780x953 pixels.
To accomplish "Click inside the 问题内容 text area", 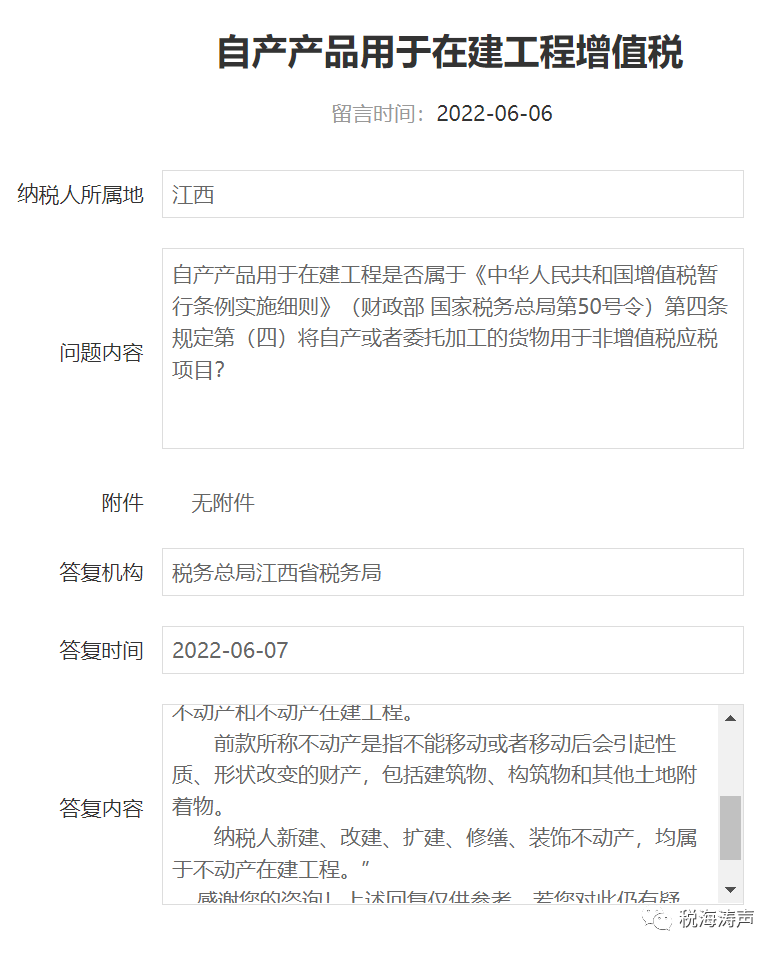I will pos(452,348).
